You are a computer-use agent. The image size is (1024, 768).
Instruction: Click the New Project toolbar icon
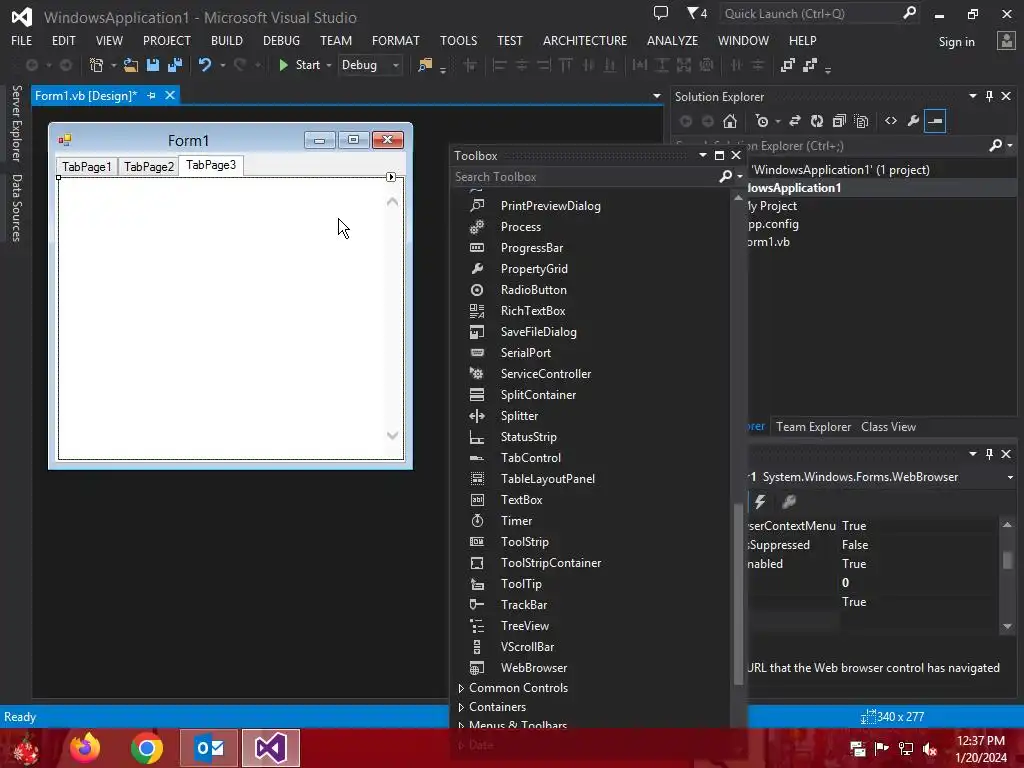click(96, 65)
